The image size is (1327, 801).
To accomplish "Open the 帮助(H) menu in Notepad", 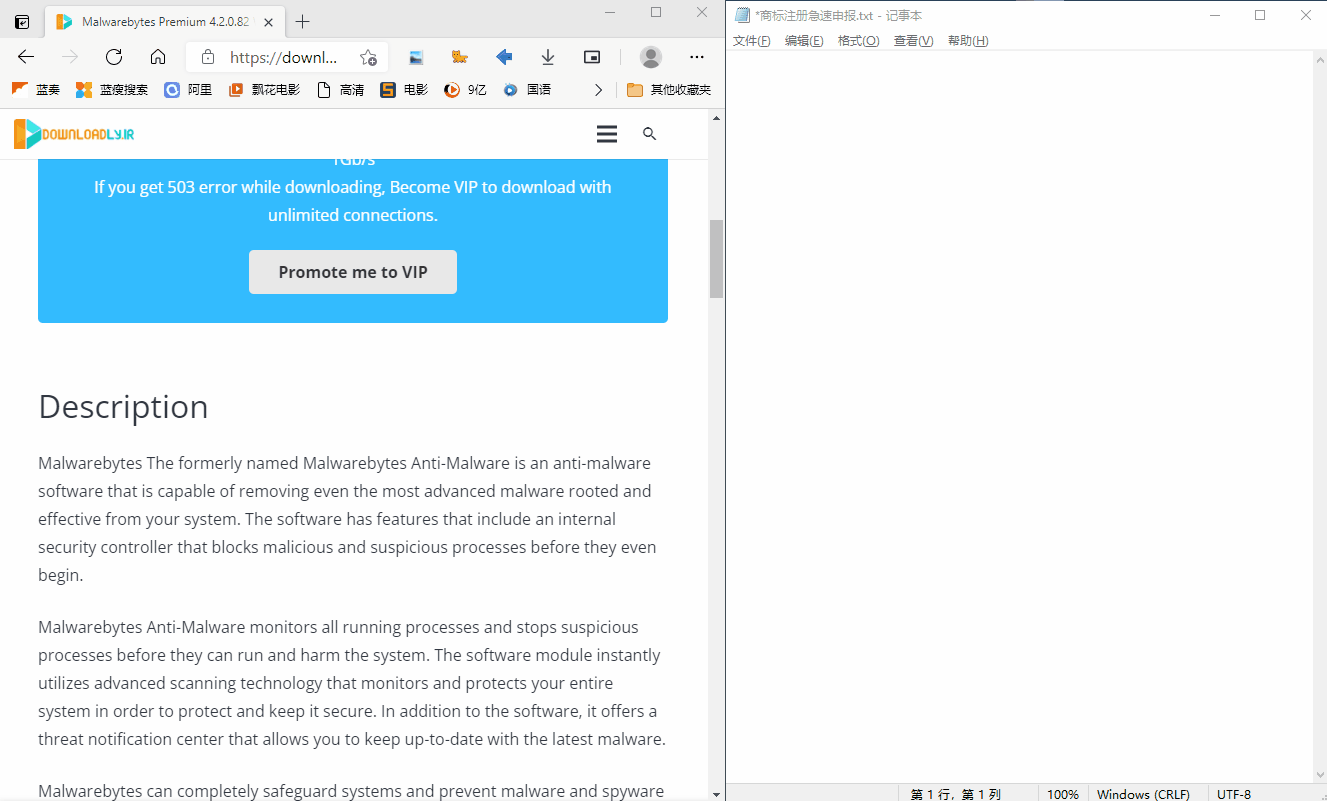I will (x=968, y=41).
